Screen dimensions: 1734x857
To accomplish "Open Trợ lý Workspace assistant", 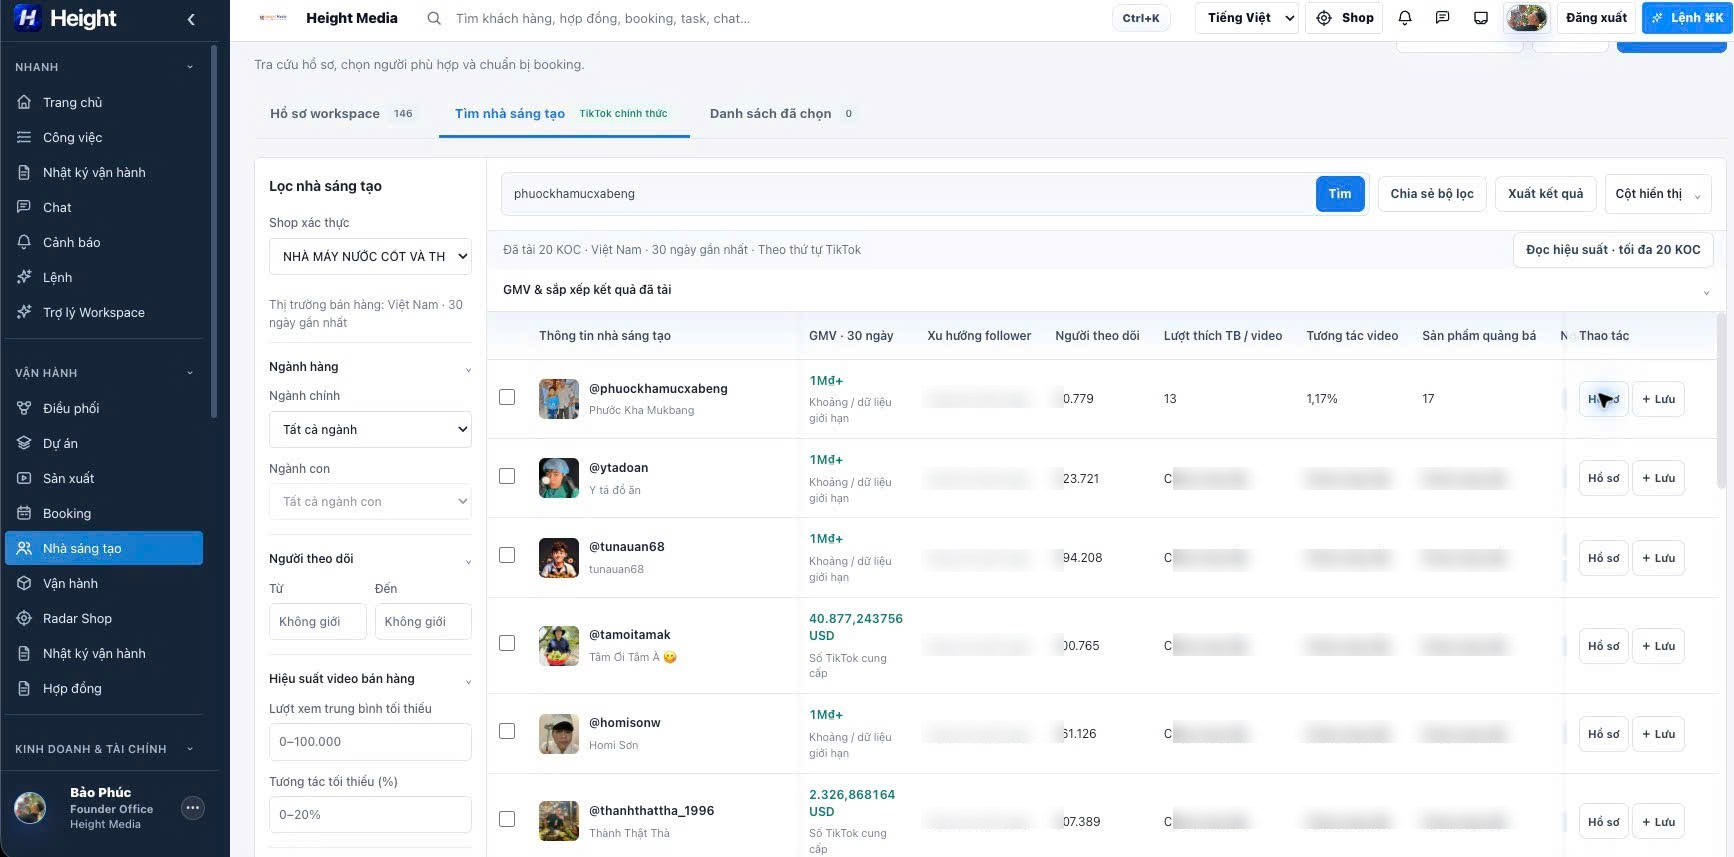I will tap(104, 312).
